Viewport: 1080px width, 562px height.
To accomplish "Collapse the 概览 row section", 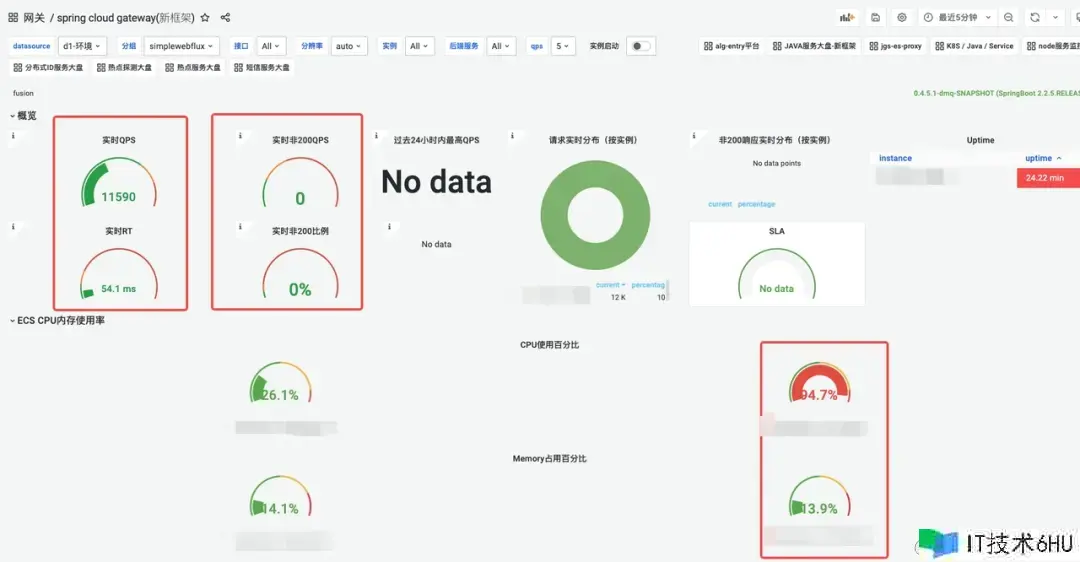I will (26, 116).
